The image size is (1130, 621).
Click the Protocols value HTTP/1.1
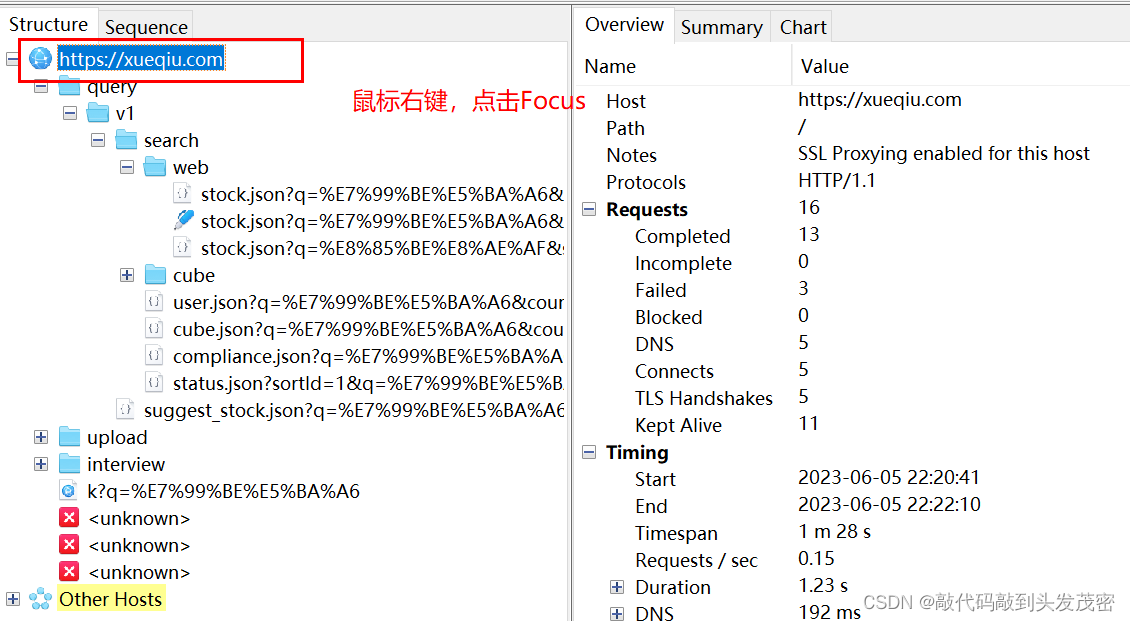pos(837,180)
